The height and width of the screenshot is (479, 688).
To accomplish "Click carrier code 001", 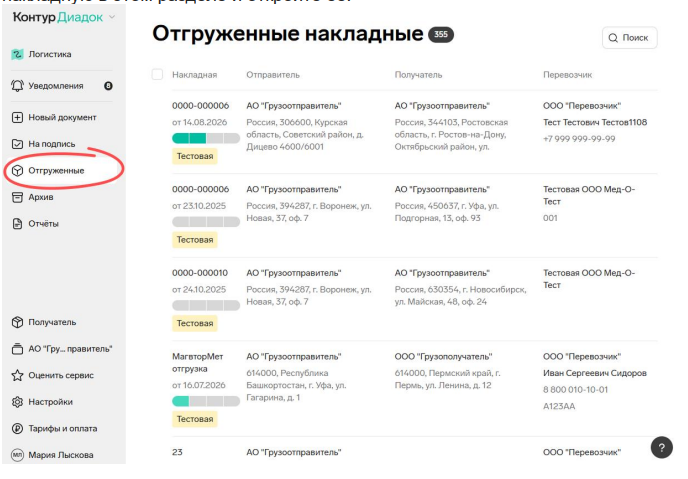I will tap(550, 218).
